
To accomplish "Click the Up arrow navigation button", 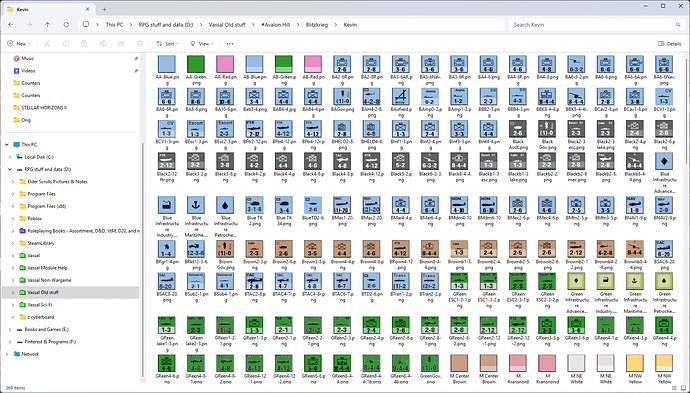I will pyautogui.click(x=48, y=25).
